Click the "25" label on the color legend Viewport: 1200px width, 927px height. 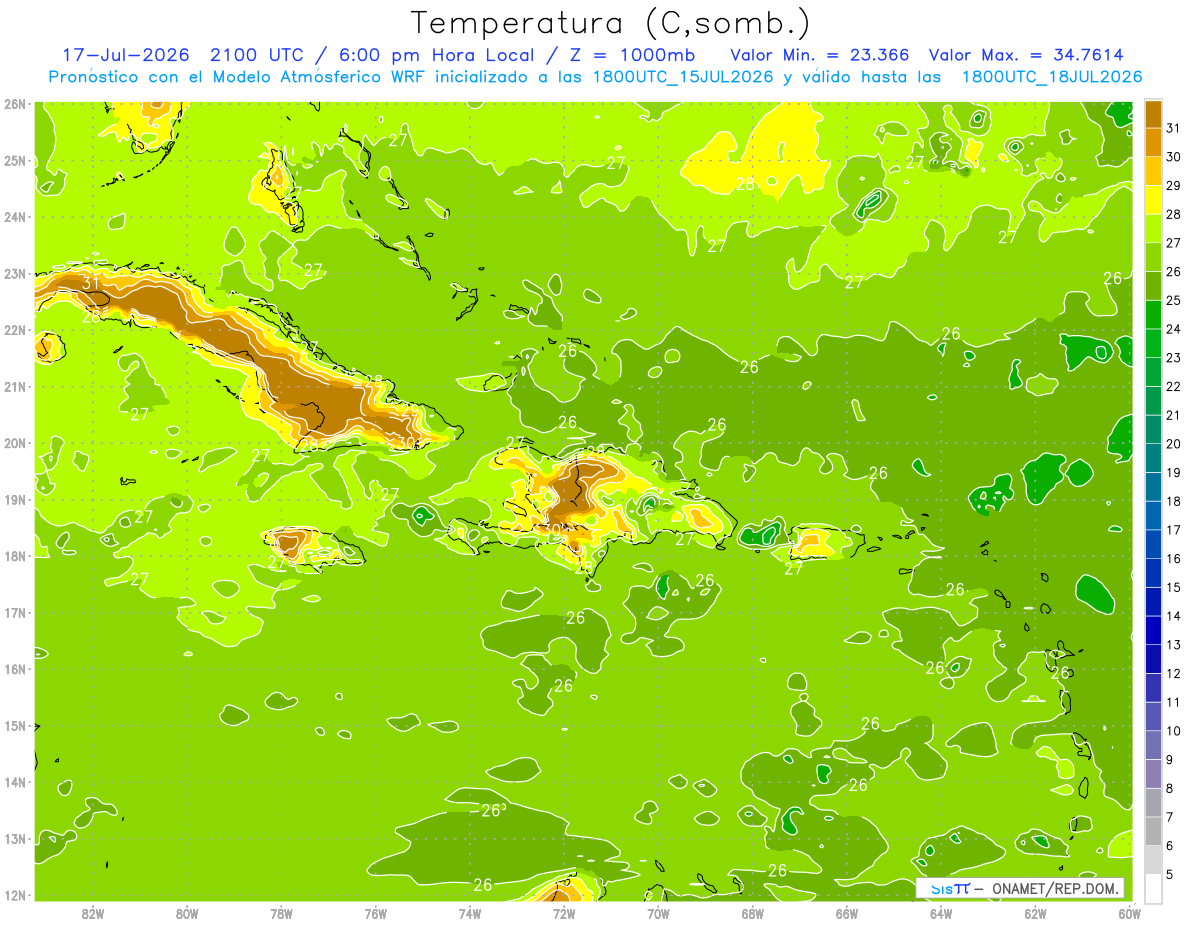point(1174,300)
